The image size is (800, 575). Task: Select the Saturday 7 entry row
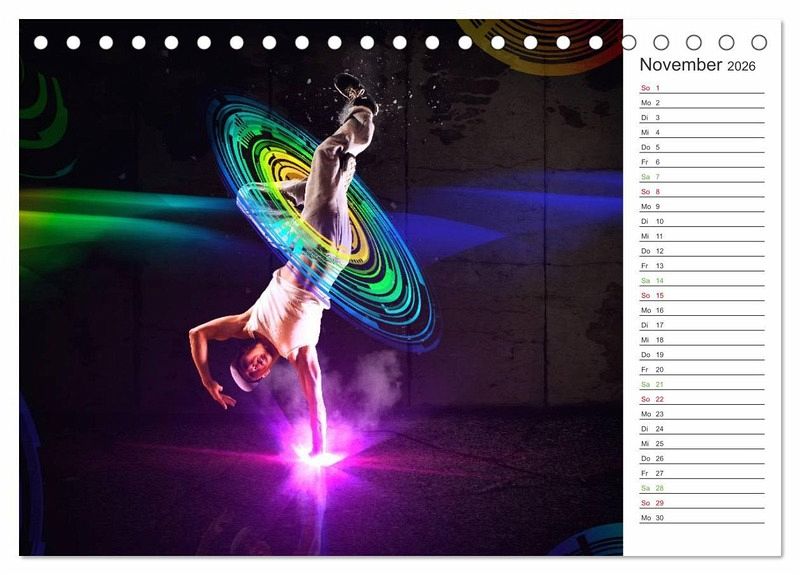point(702,177)
